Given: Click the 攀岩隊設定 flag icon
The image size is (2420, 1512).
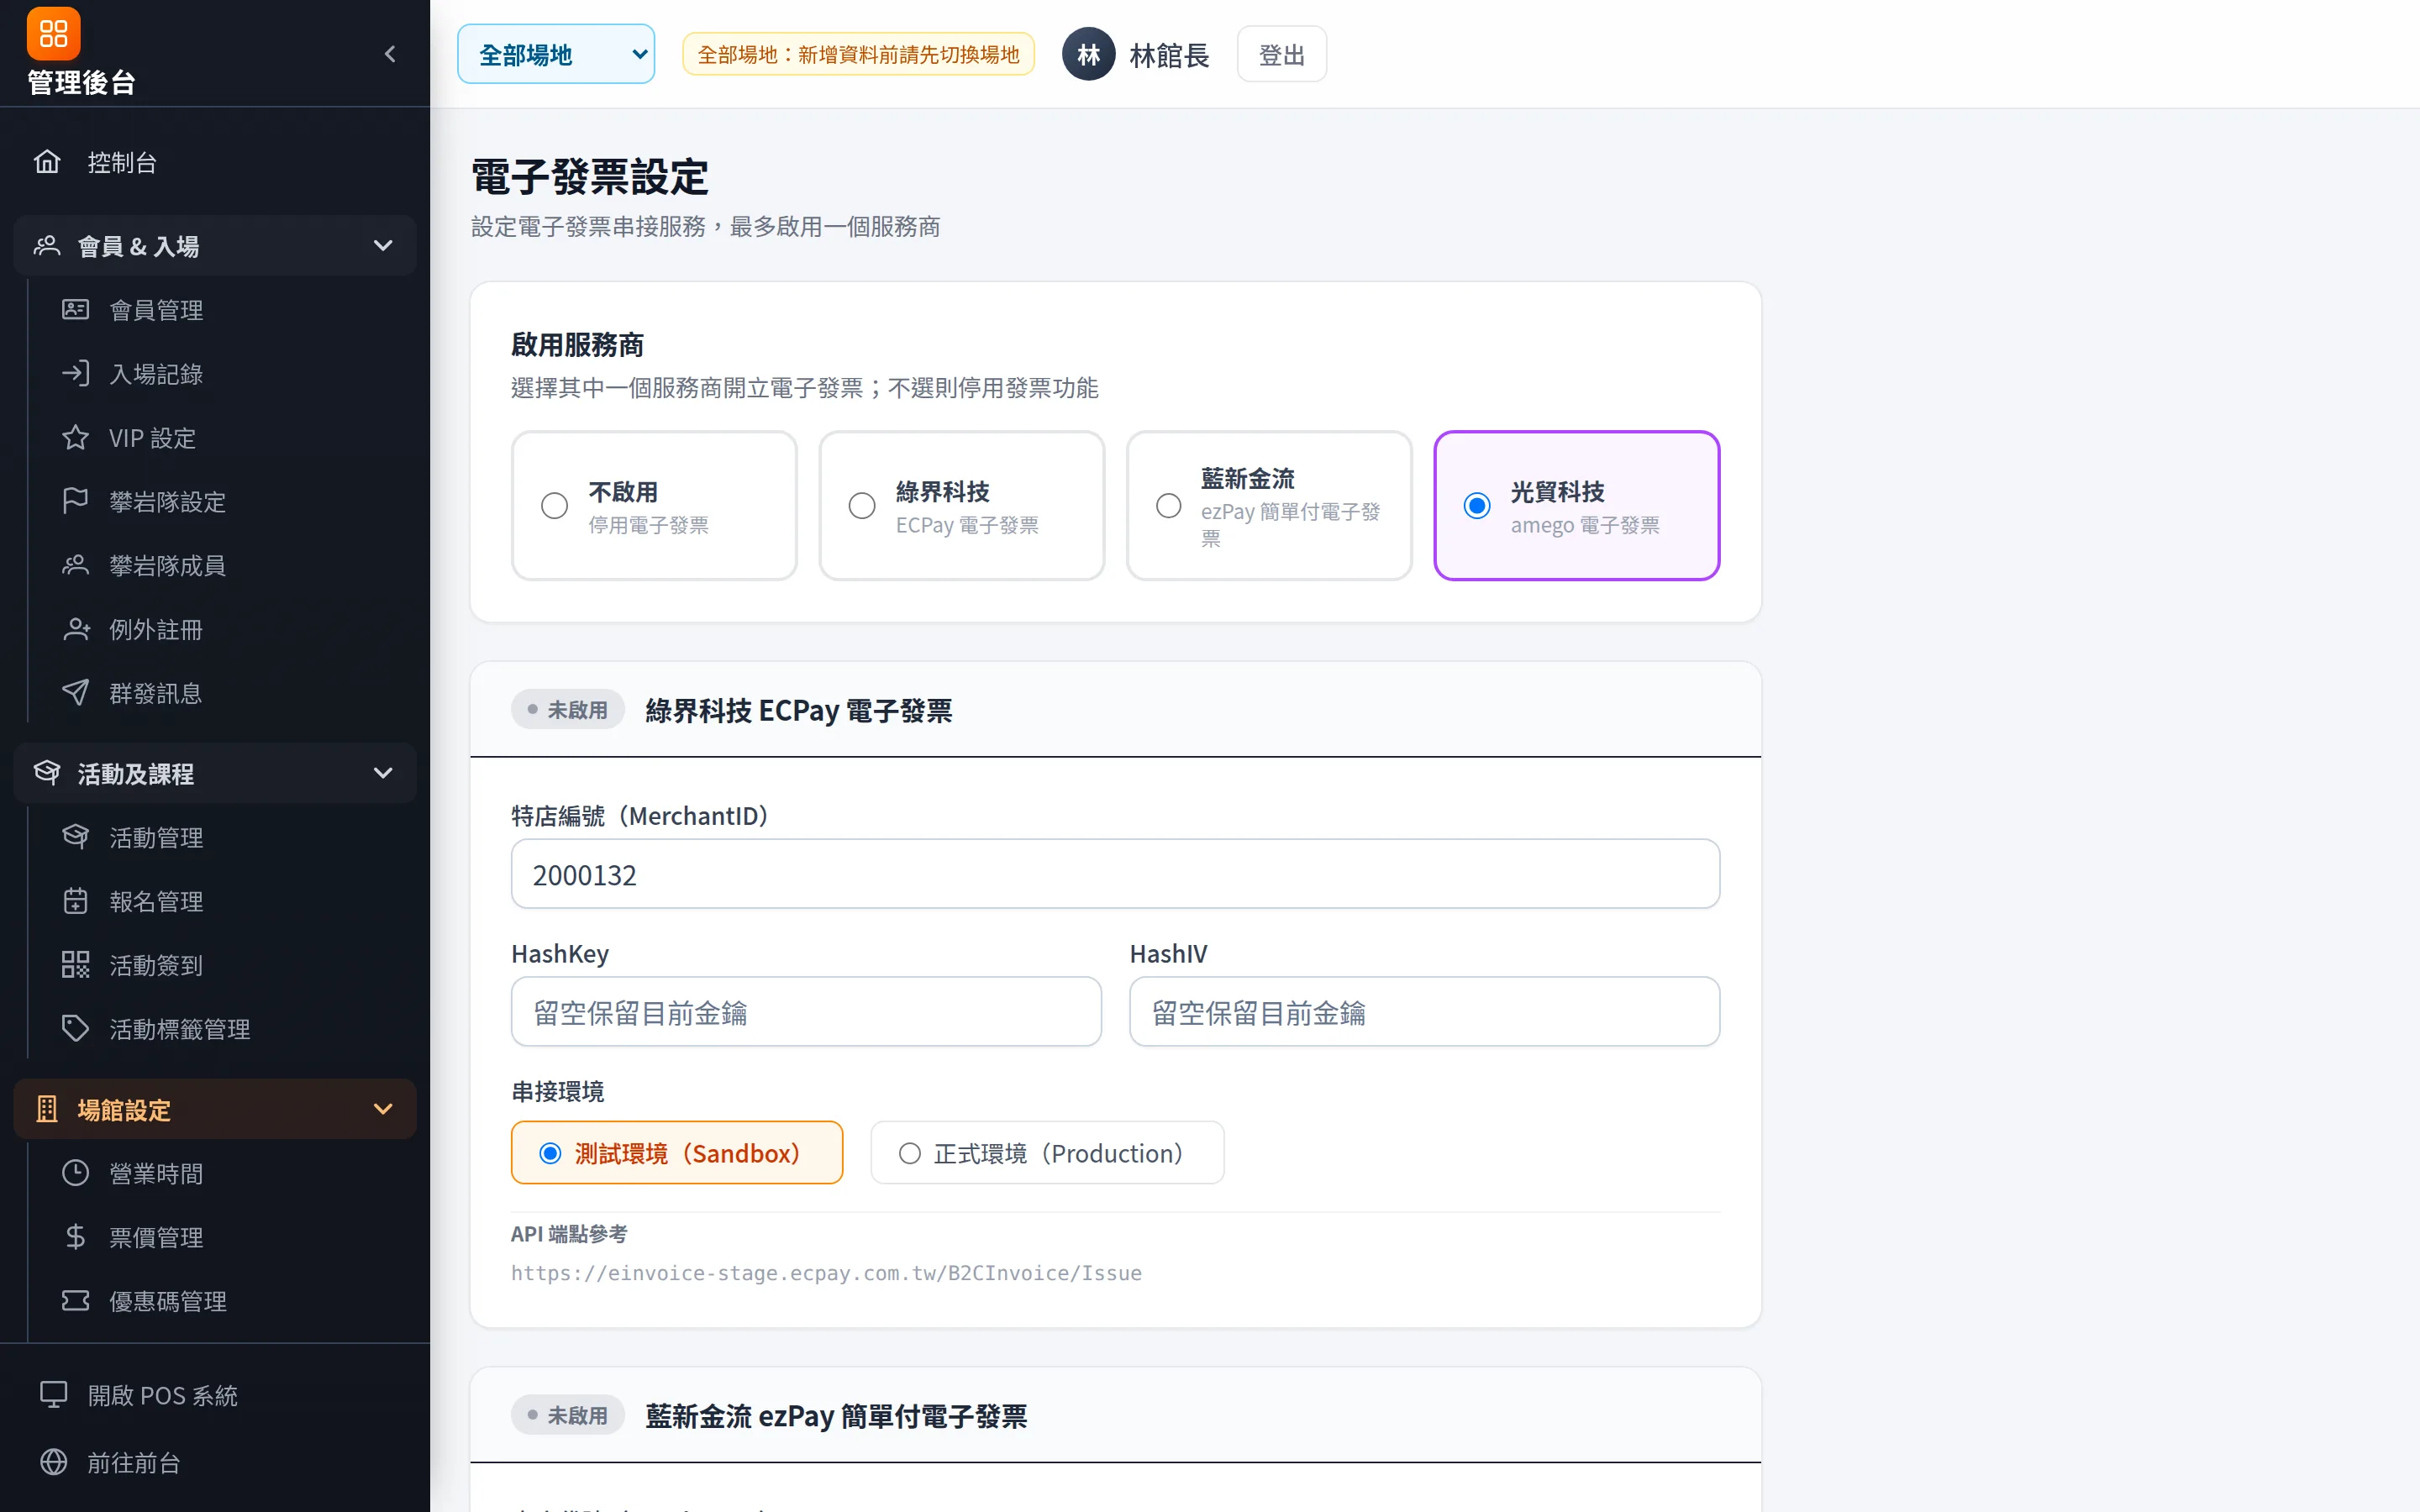Looking at the screenshot, I should click(x=75, y=501).
